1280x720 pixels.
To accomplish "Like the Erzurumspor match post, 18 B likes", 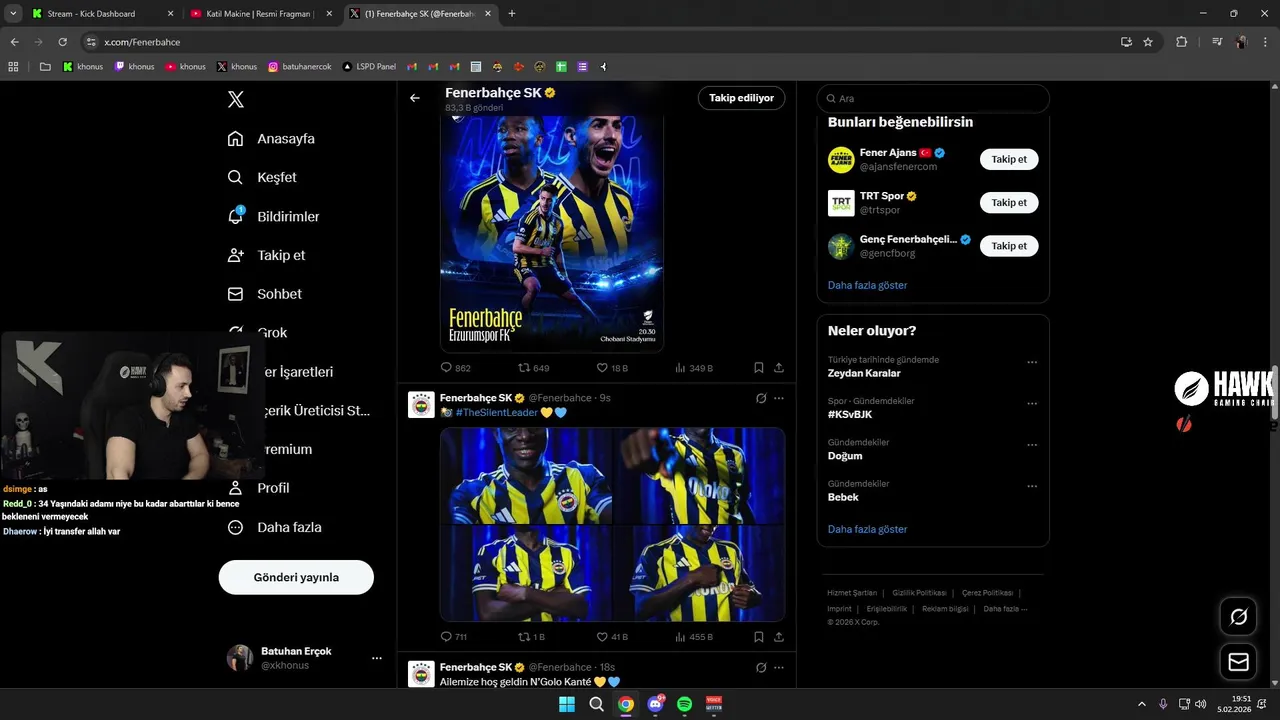I will (612, 368).
